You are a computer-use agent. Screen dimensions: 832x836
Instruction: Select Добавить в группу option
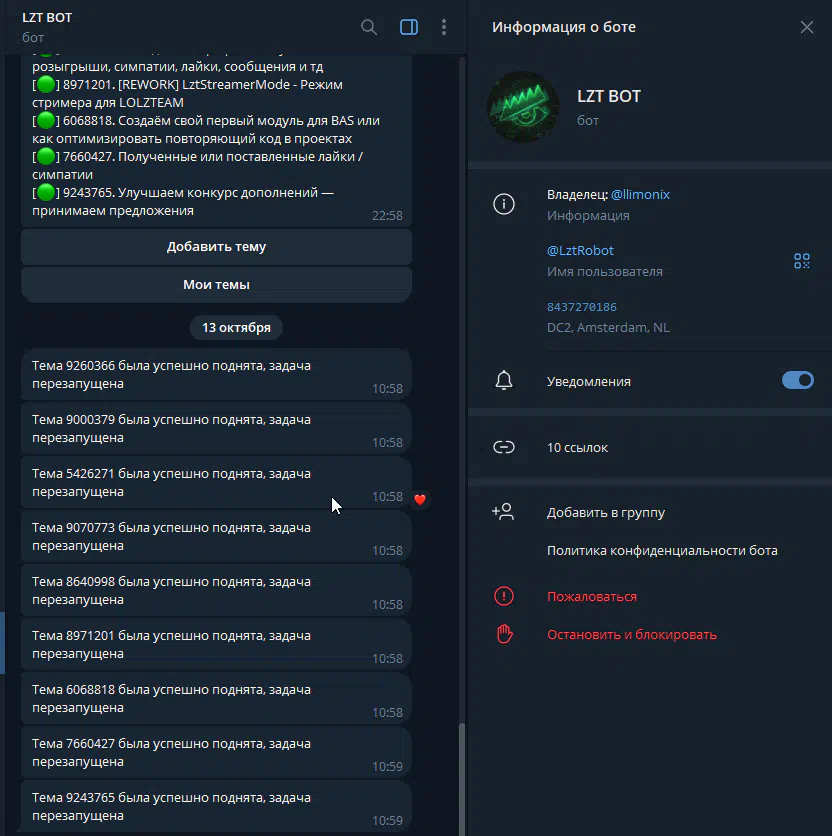pyautogui.click(x=605, y=513)
